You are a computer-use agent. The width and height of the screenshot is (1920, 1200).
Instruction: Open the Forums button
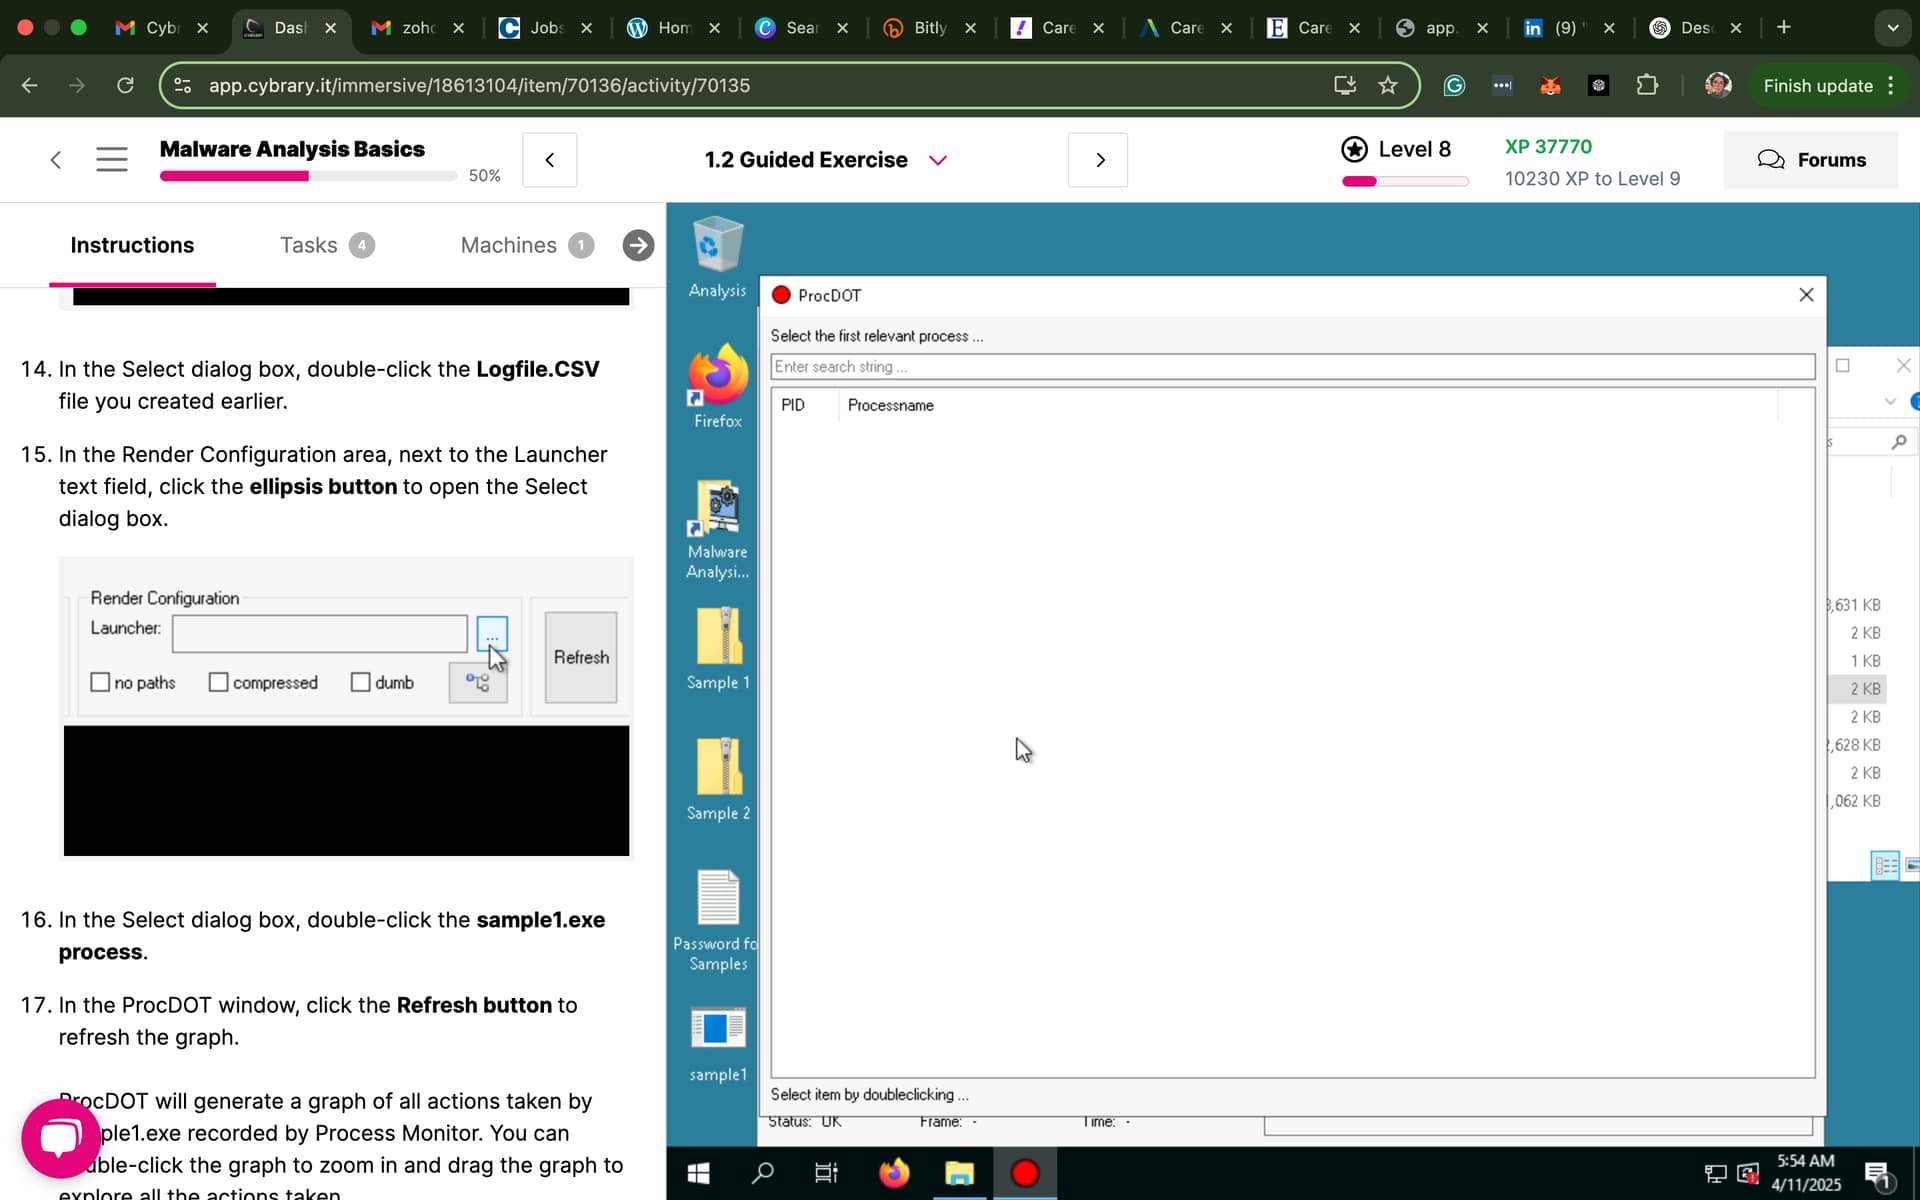(1811, 160)
